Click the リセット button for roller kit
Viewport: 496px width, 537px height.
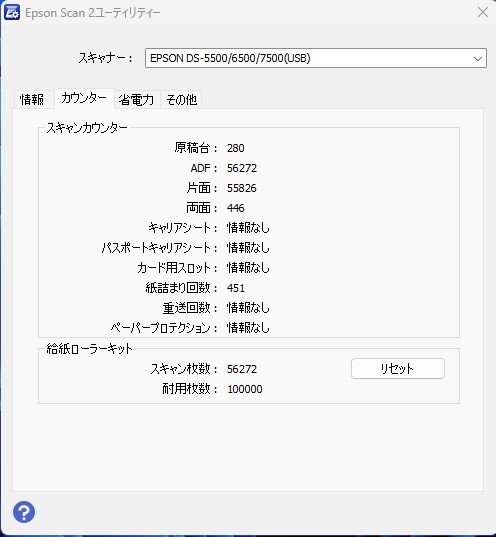(398, 369)
